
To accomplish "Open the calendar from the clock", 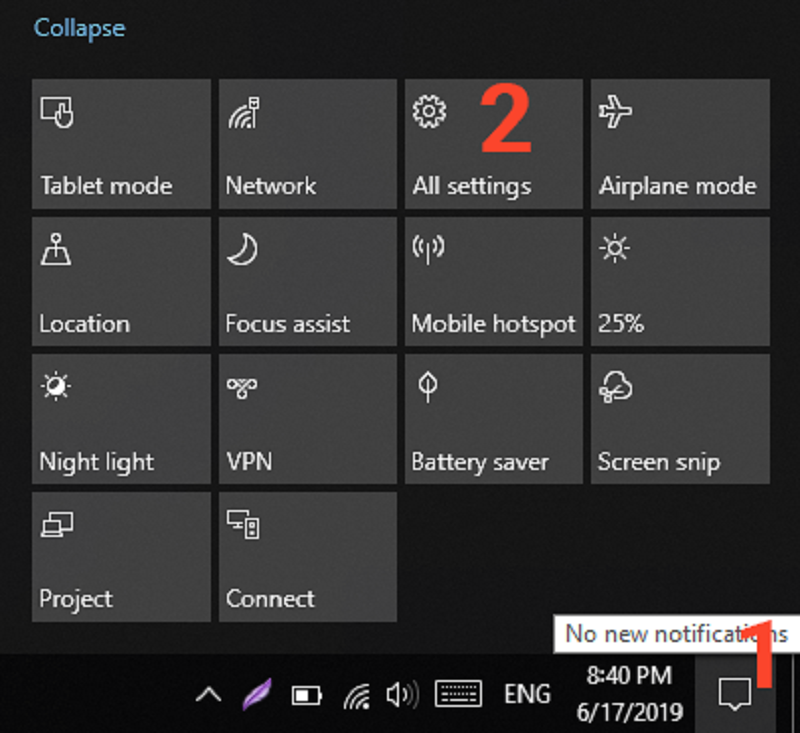I will click(627, 692).
